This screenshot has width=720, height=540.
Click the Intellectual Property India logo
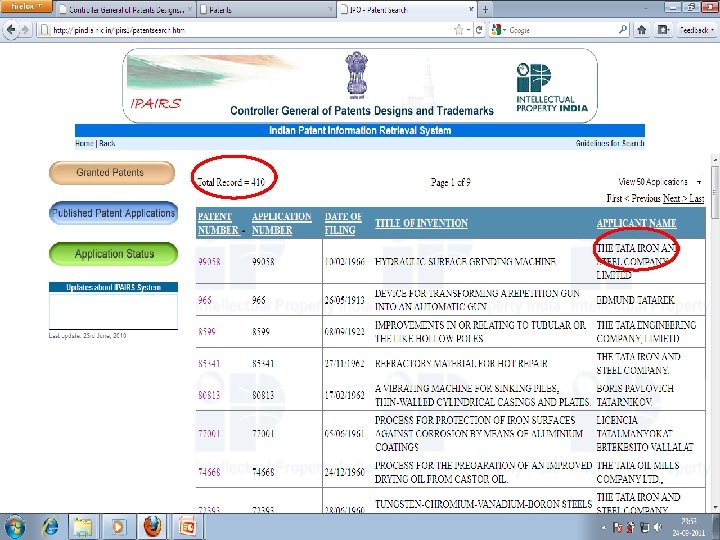(x=551, y=87)
